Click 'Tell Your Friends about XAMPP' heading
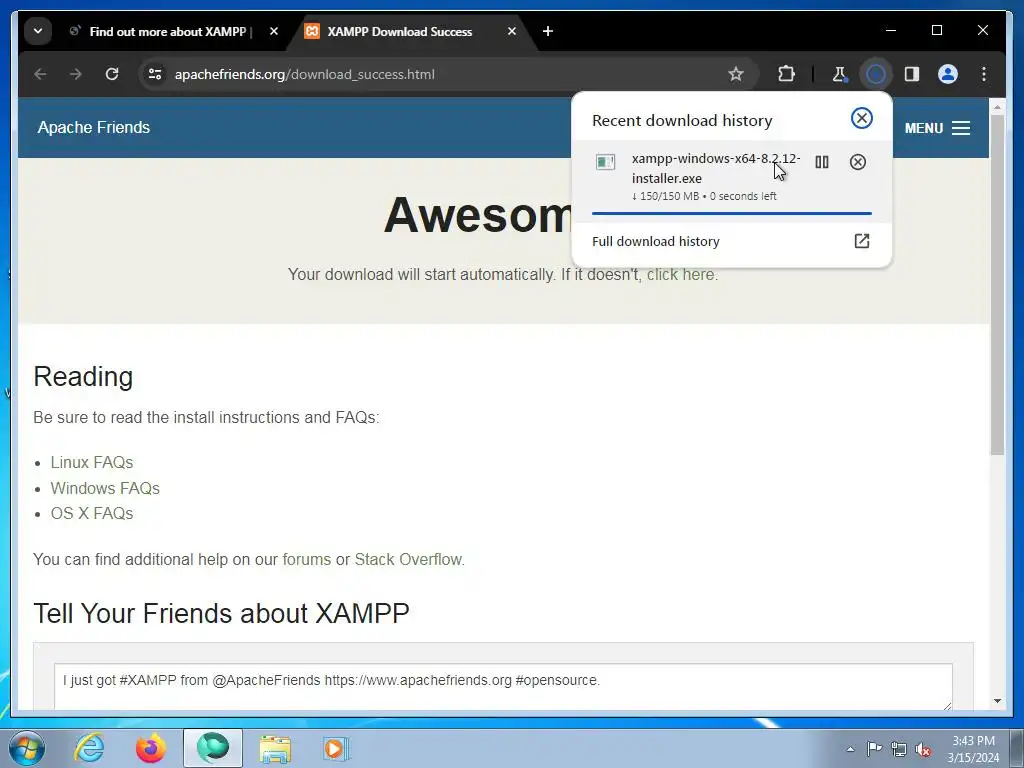Image resolution: width=1024 pixels, height=768 pixels. click(x=221, y=614)
